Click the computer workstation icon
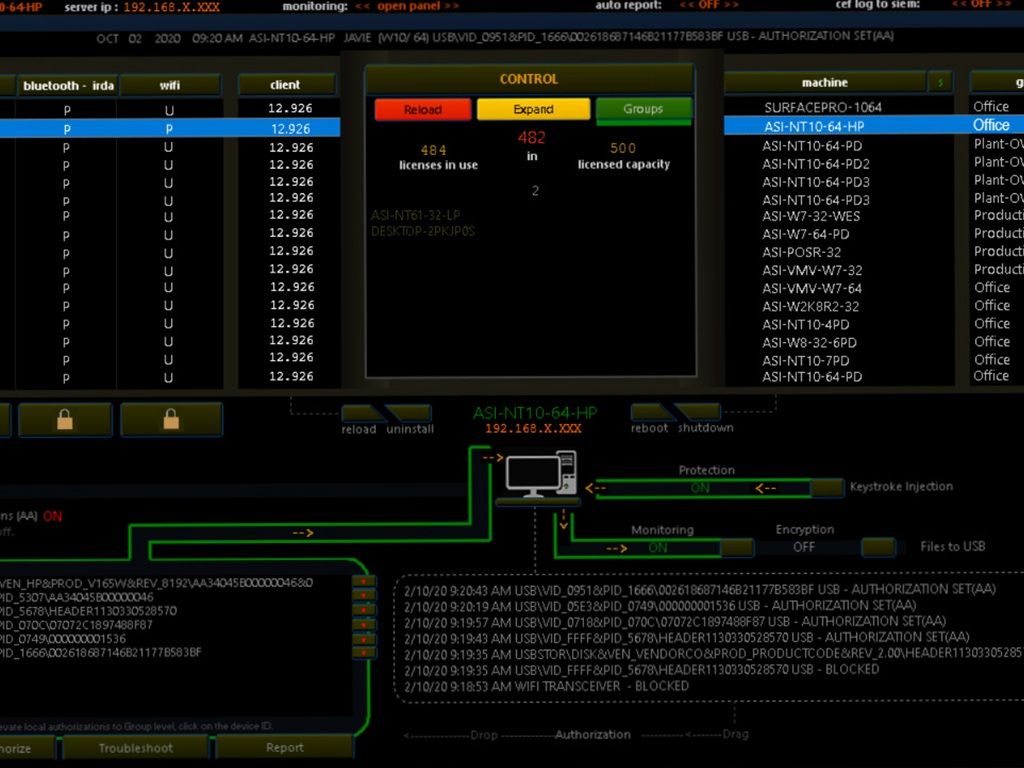Viewport: 1024px width, 768px height. click(x=540, y=475)
